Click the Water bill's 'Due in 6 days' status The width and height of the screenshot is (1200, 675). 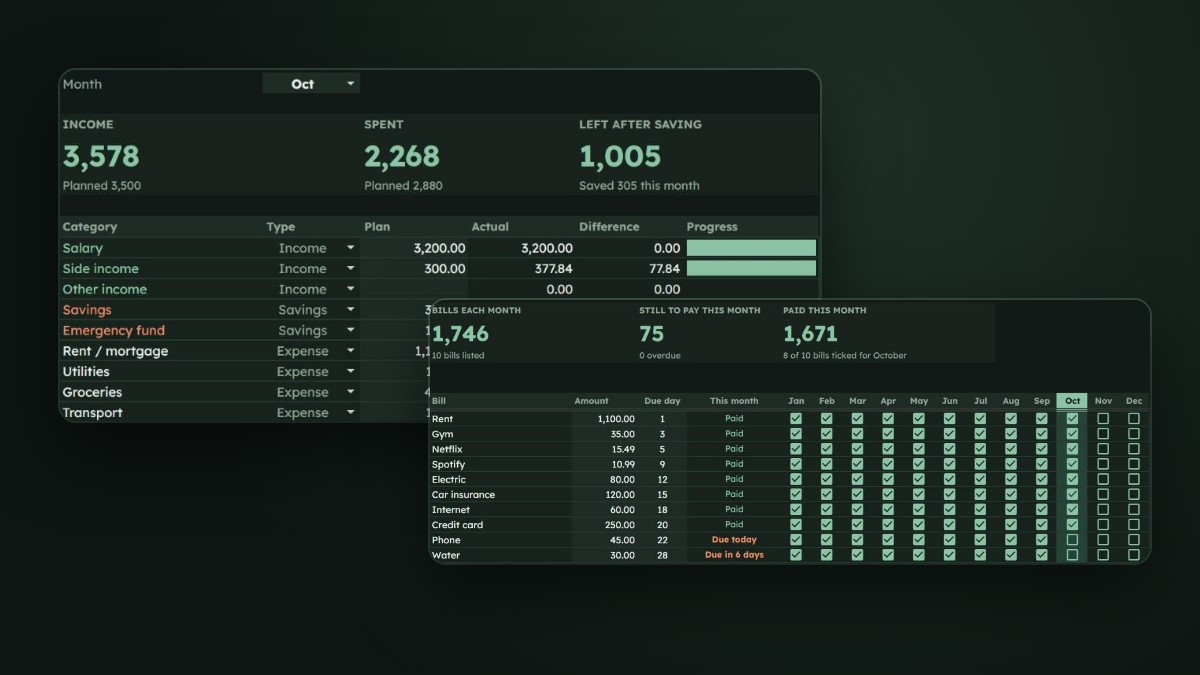click(734, 555)
